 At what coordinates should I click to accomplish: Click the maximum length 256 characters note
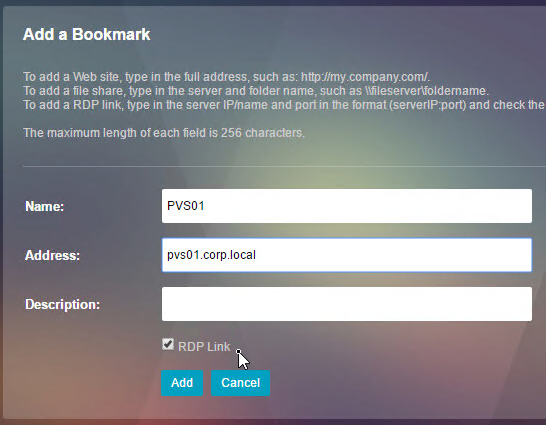164,133
